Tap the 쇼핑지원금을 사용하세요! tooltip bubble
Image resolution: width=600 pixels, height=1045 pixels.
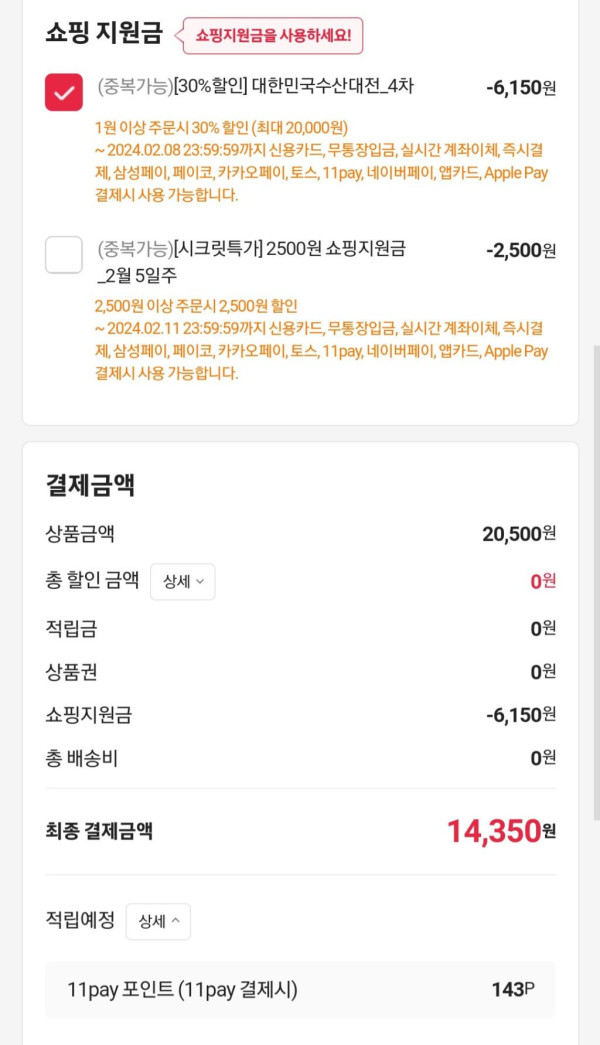[x=273, y=35]
